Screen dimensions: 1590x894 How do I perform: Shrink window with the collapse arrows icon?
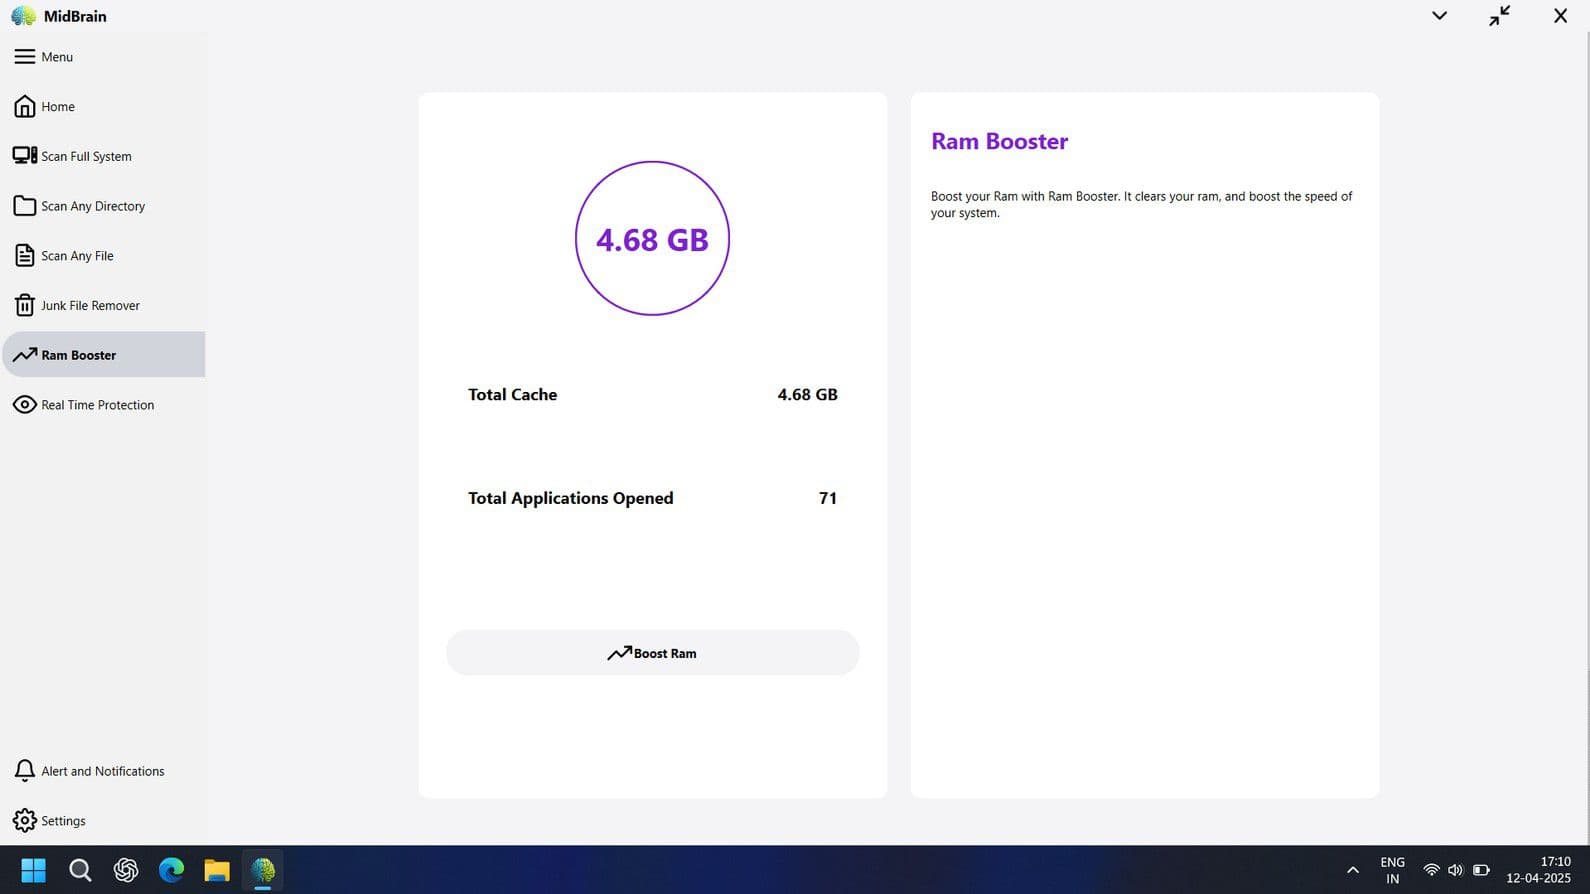(x=1499, y=16)
